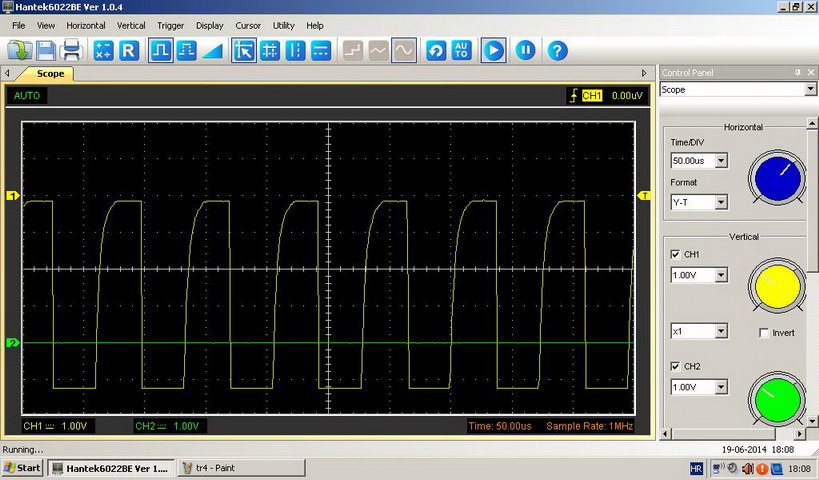Open Help with the question mark icon
Screen dimensions: 819x480
point(557,50)
